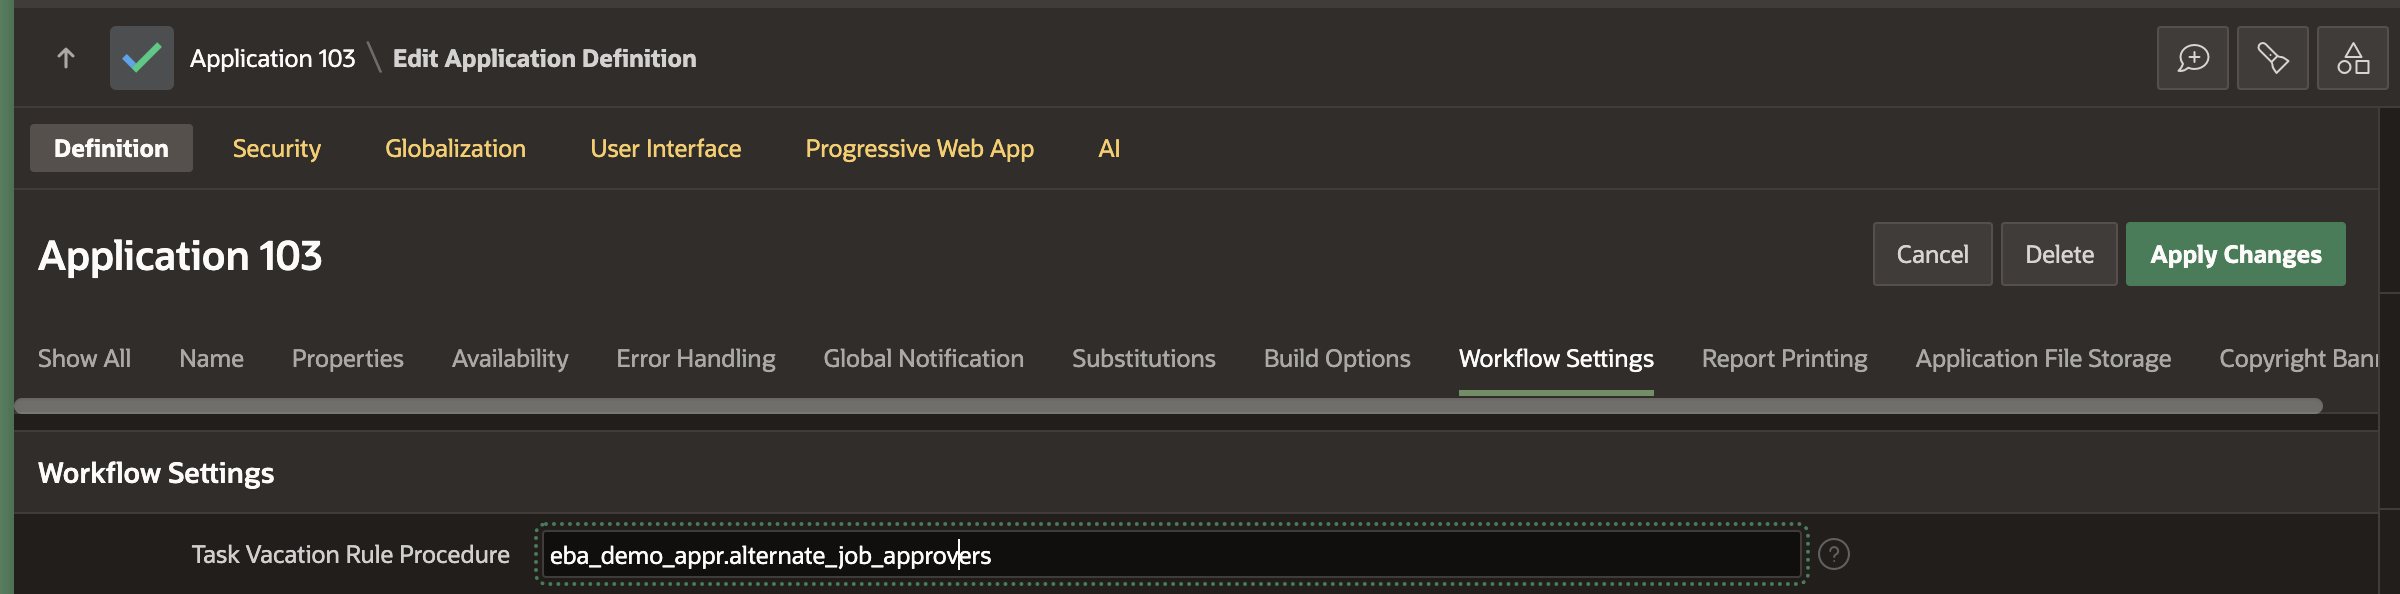Switch to the Security tab
This screenshot has width=2400, height=594.
(x=276, y=148)
